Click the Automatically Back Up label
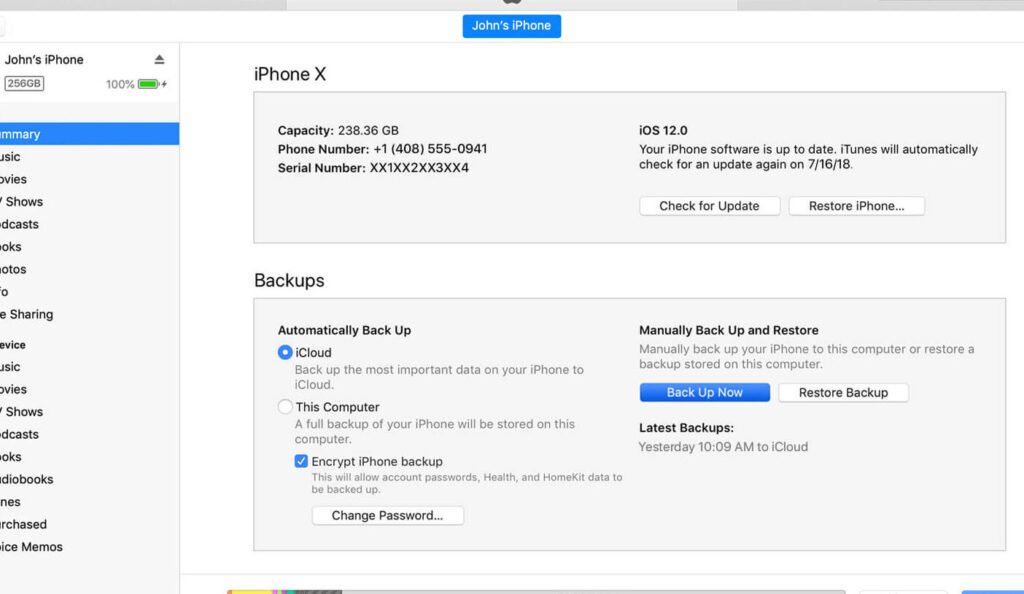Image resolution: width=1024 pixels, height=594 pixels. click(x=344, y=330)
